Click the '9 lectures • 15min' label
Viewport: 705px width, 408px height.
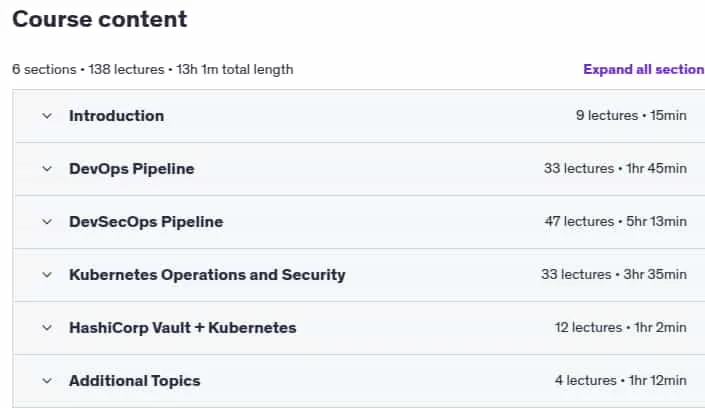pyautogui.click(x=631, y=115)
